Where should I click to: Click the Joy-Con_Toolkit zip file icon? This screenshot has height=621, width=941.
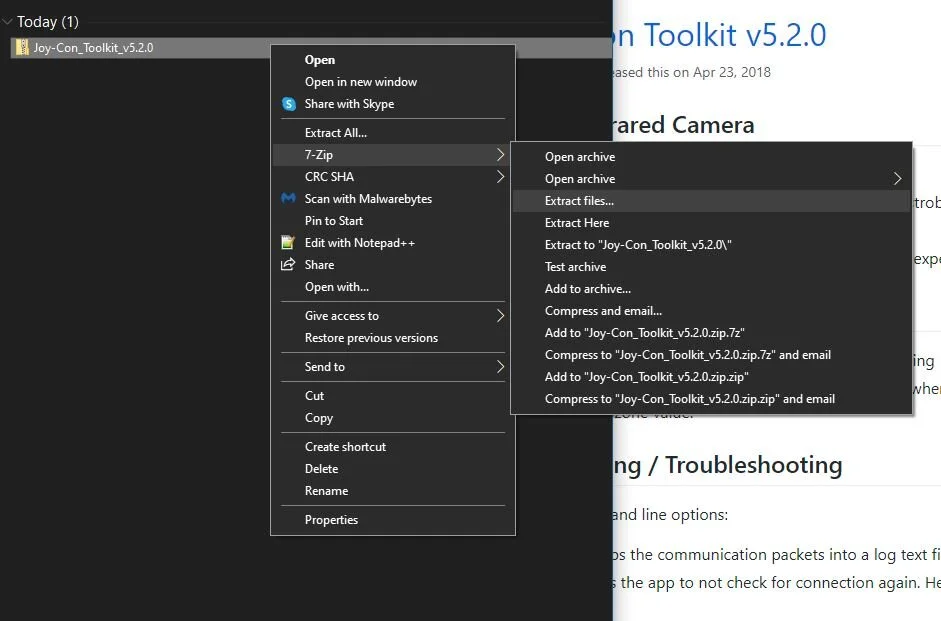coord(22,47)
